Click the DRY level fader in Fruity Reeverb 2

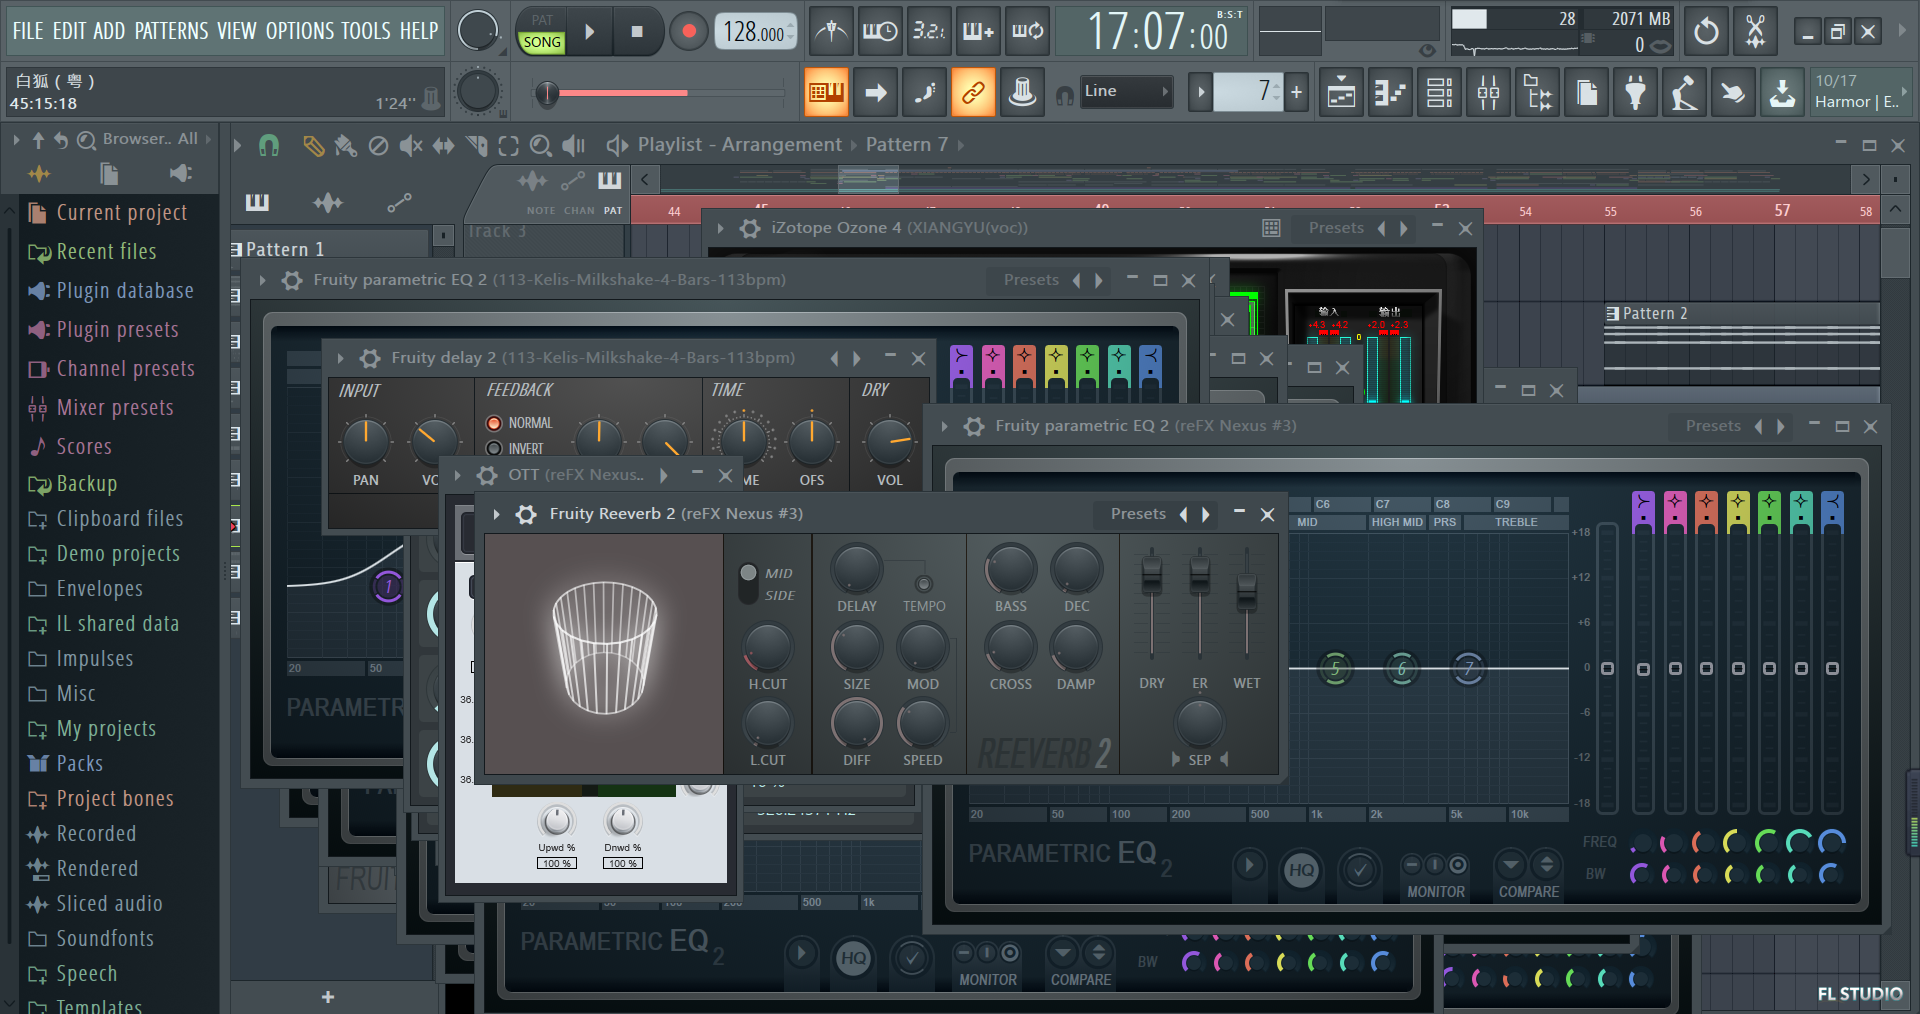coord(1152,574)
